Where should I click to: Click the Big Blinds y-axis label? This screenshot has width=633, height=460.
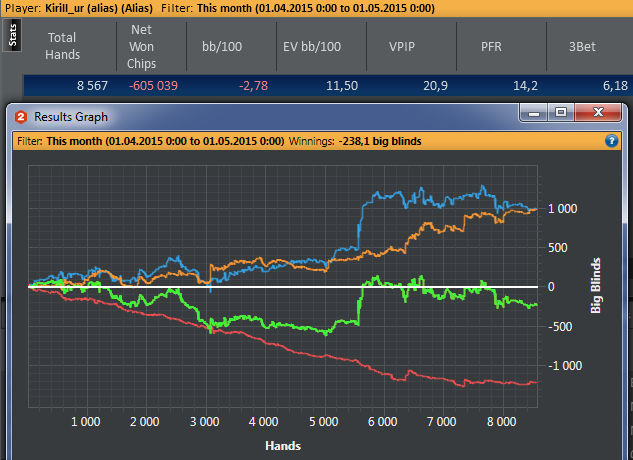click(x=595, y=286)
